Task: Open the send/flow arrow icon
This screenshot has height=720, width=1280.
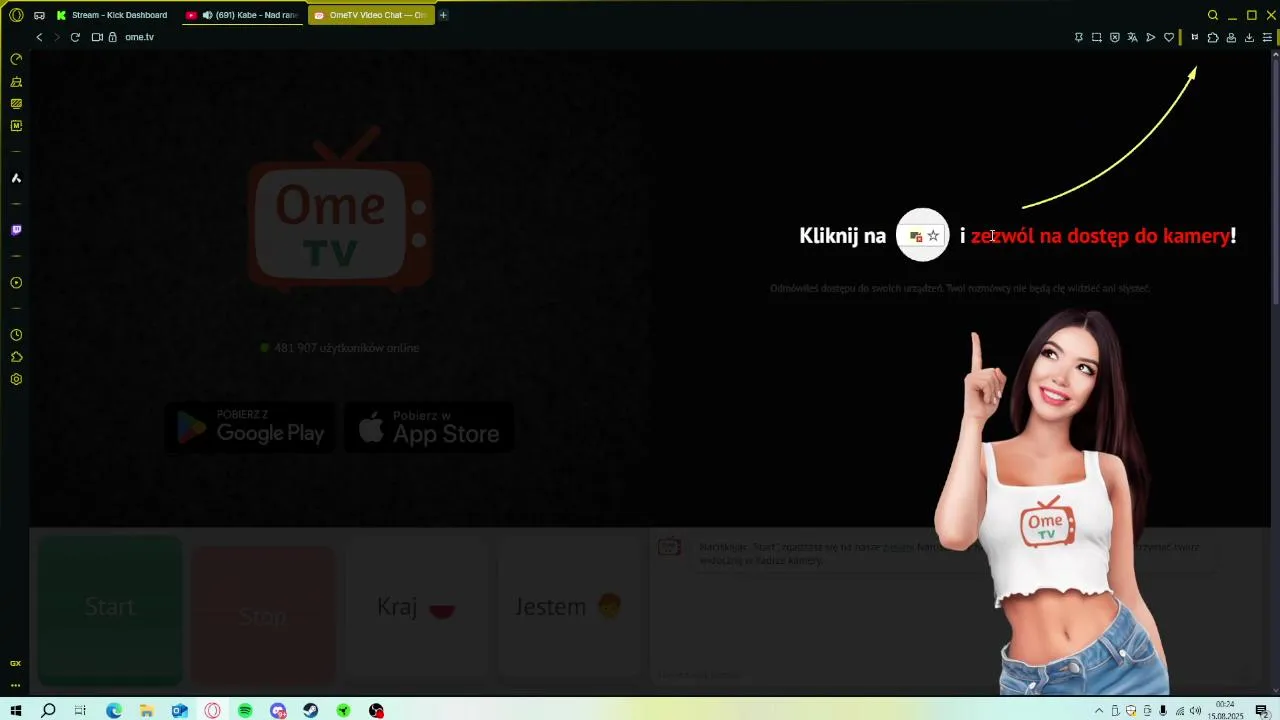Action: pyautogui.click(x=1150, y=37)
